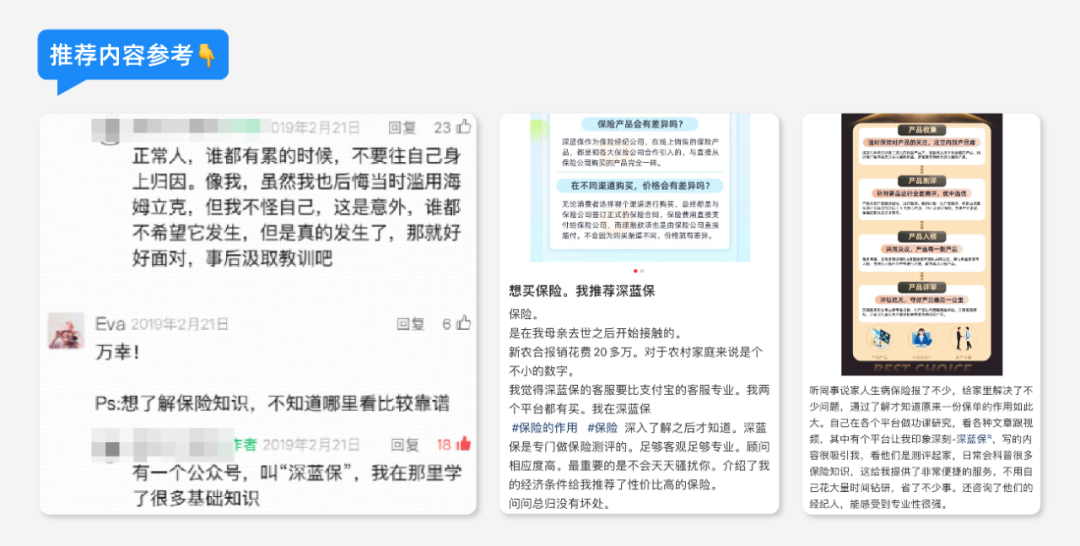Click the thumbs-up icon beside count 6
This screenshot has height=546, width=1080.
click(x=464, y=323)
